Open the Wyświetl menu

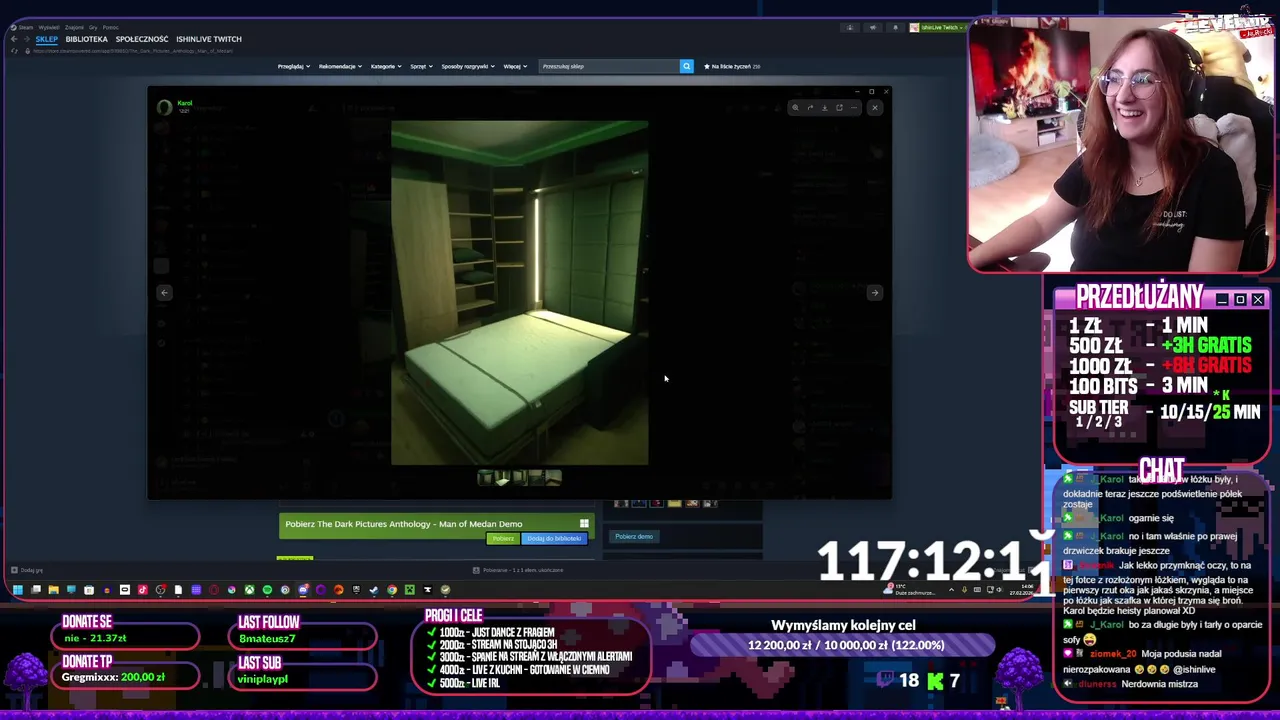click(49, 27)
